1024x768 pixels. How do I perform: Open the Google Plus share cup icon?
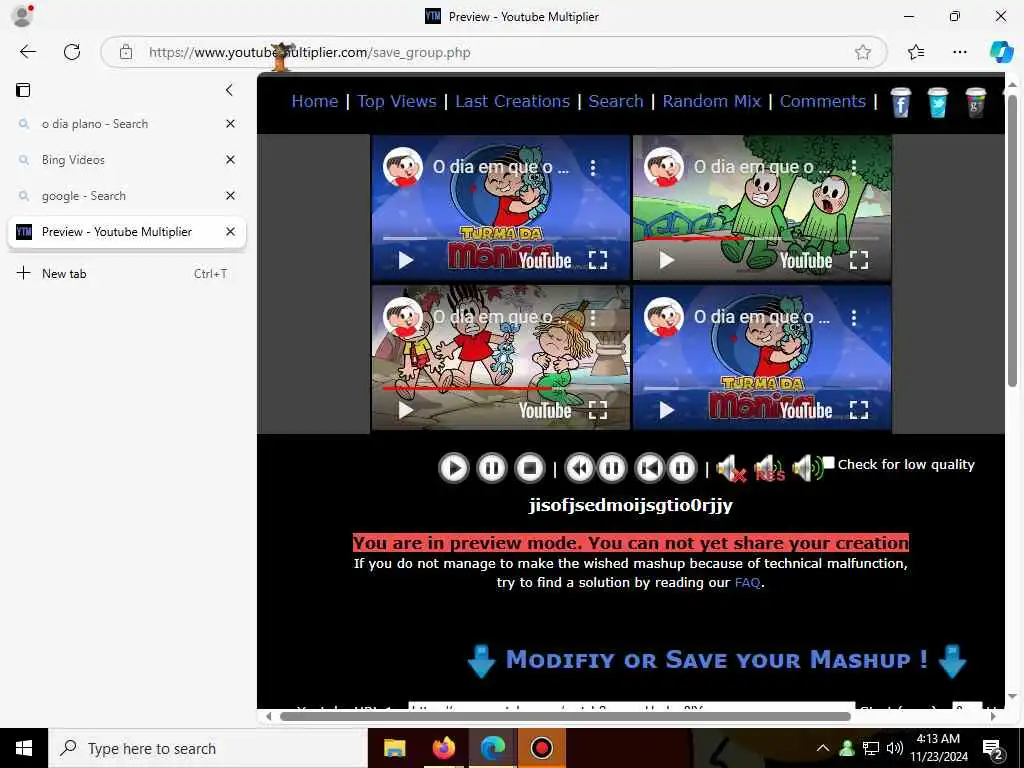[x=976, y=102]
